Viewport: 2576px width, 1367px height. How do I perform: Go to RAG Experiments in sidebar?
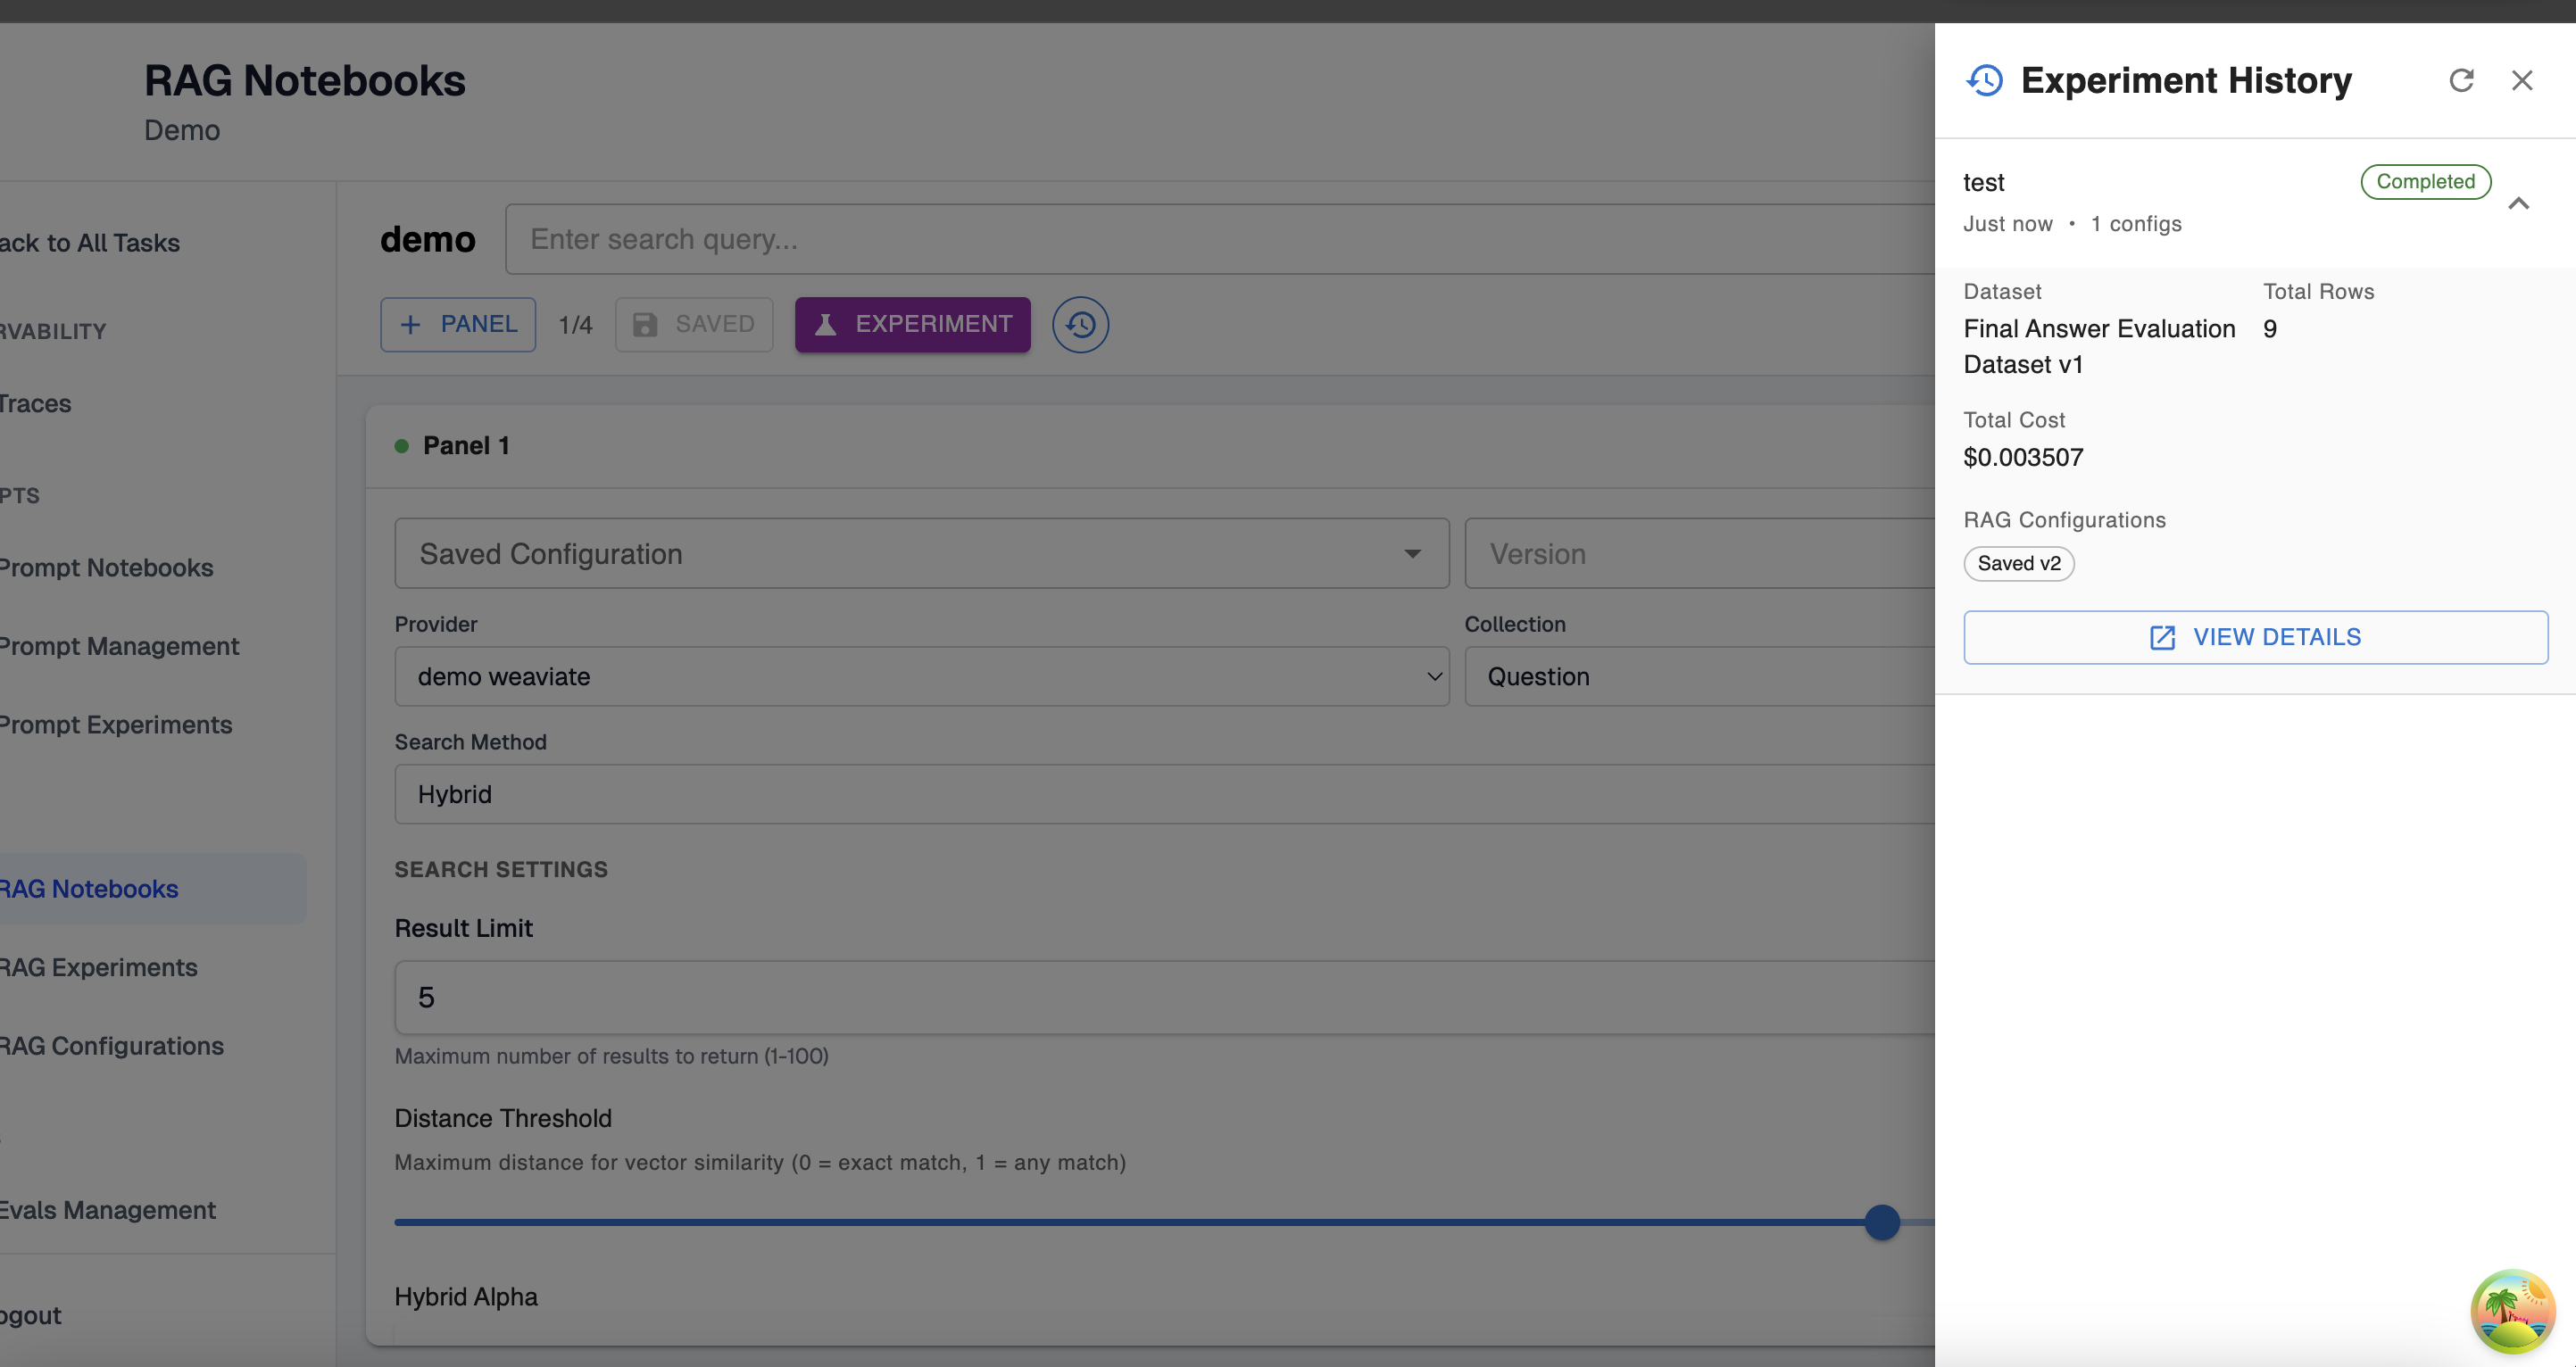coord(98,967)
